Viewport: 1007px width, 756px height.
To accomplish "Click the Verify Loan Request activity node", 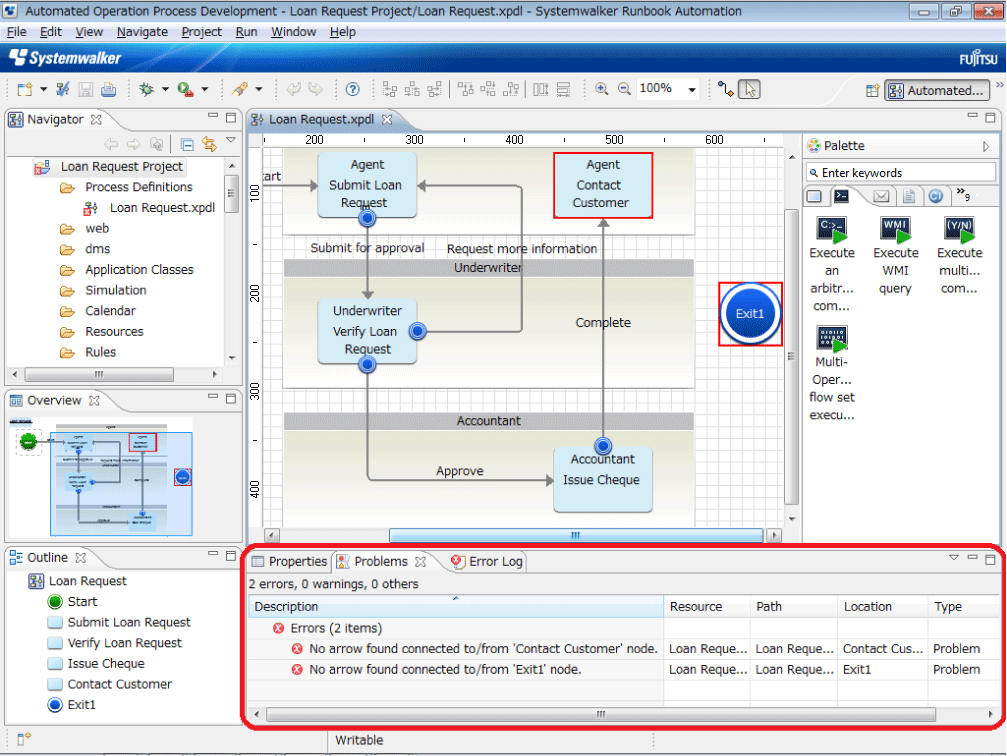I will (x=367, y=331).
